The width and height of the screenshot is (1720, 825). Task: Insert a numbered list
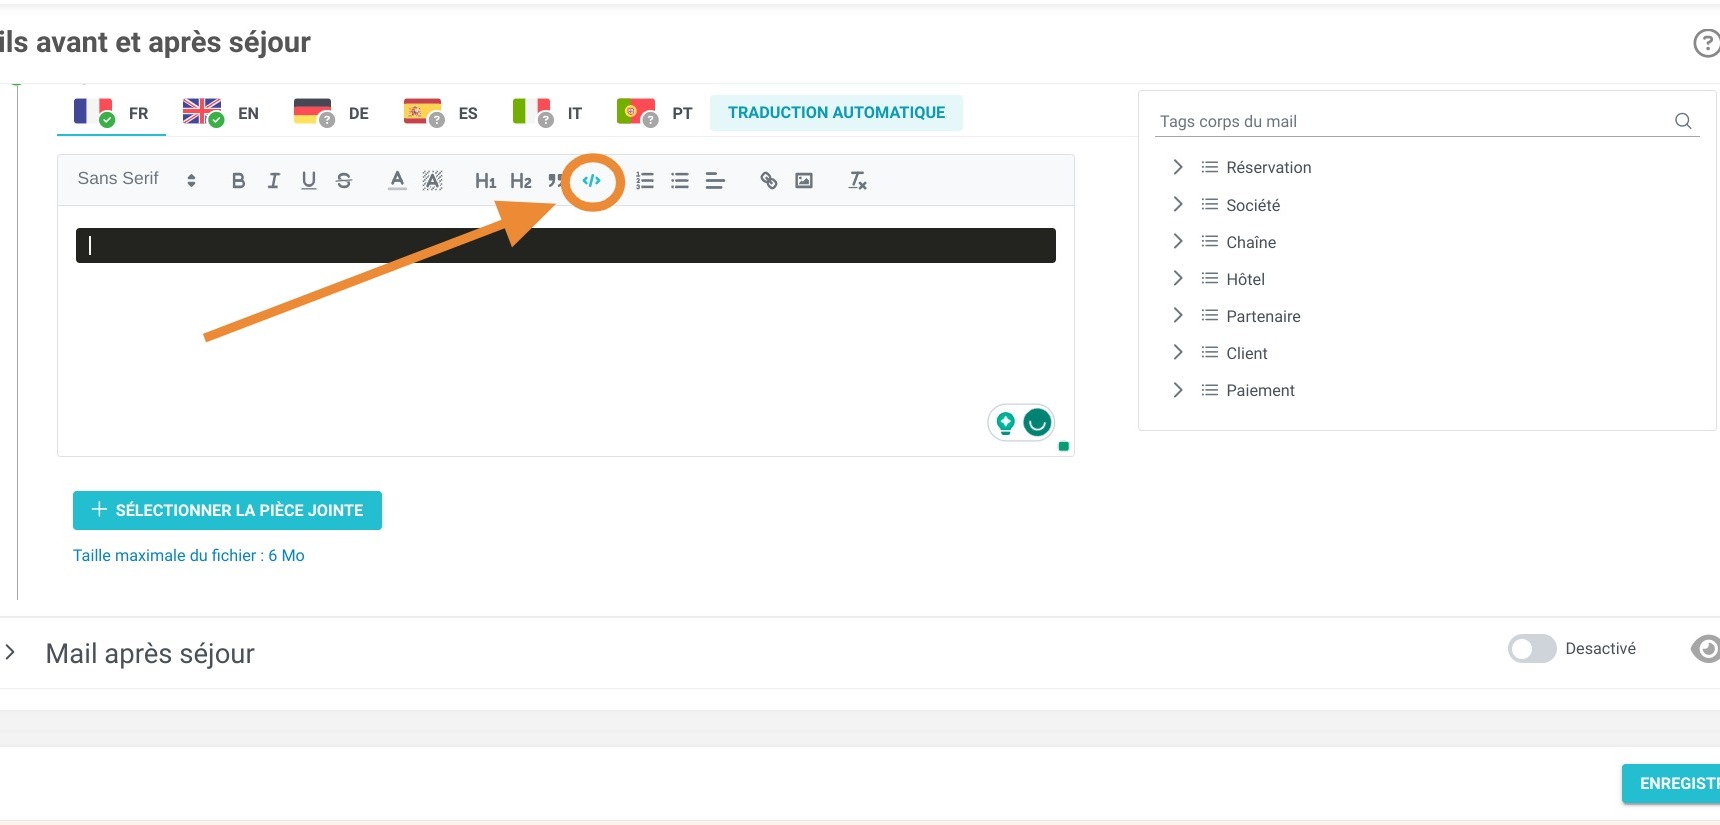[645, 181]
